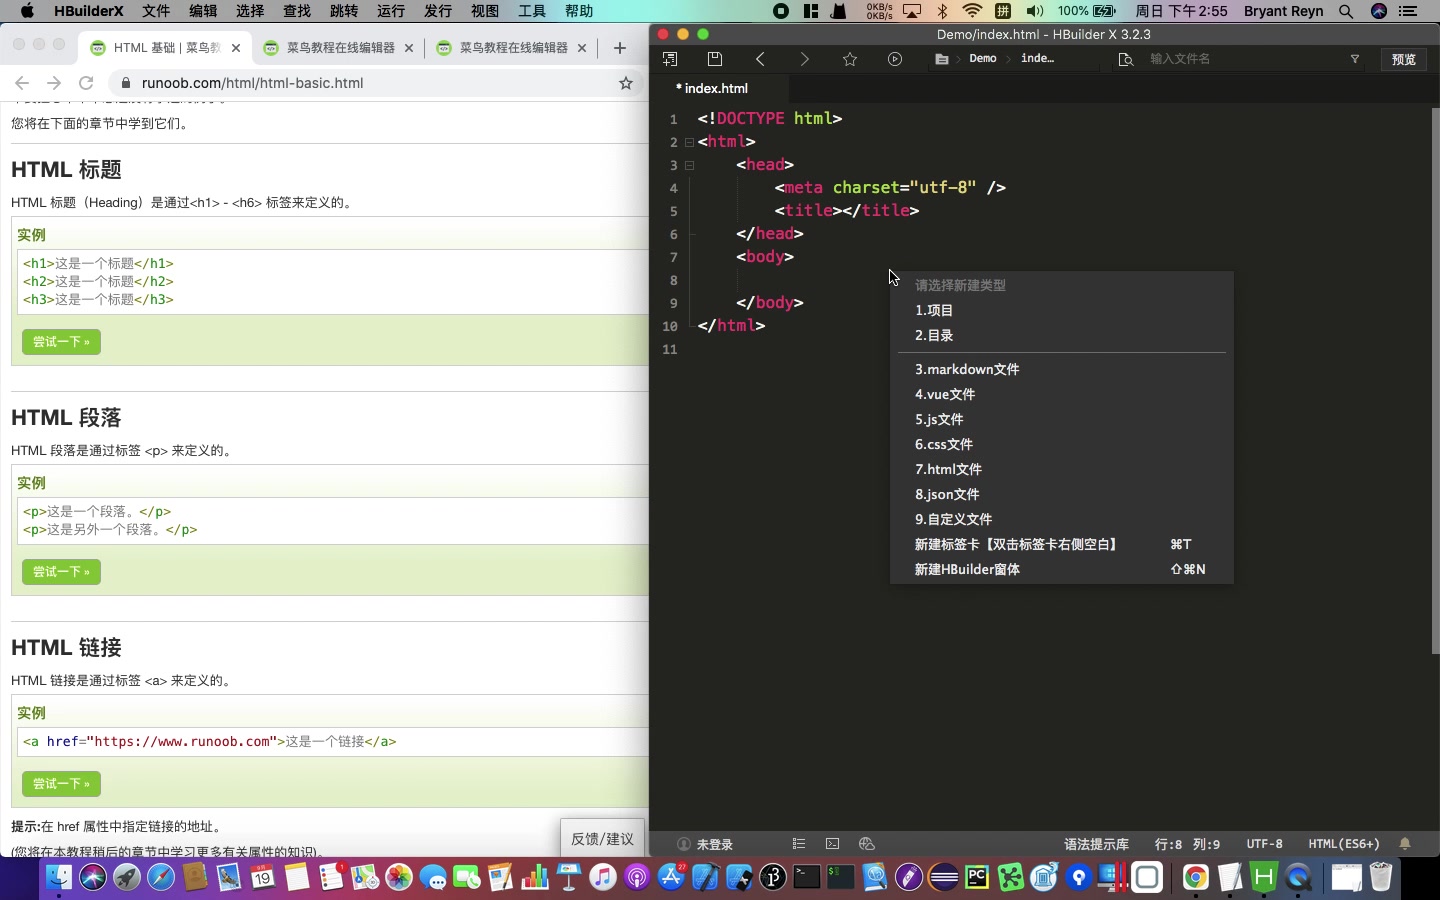Viewport: 1440px width, 900px height.
Task: Choose 4.vue文件 in the popup menu
Action: click(x=1061, y=395)
